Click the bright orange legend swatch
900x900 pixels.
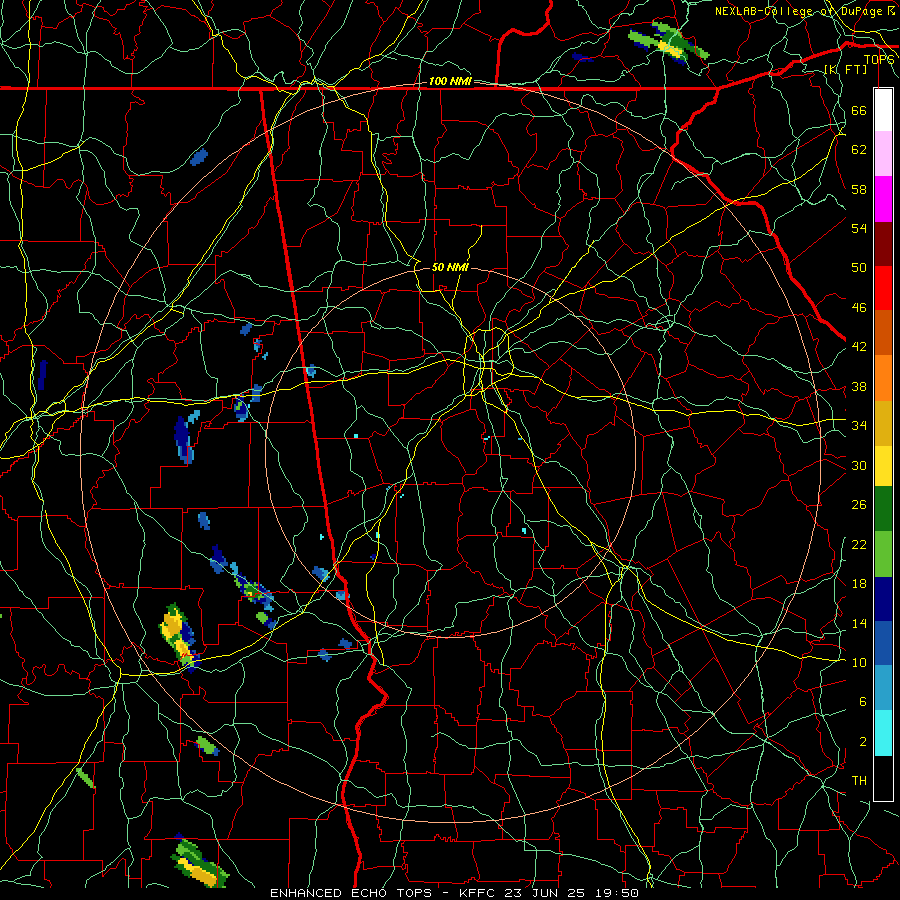(x=883, y=378)
